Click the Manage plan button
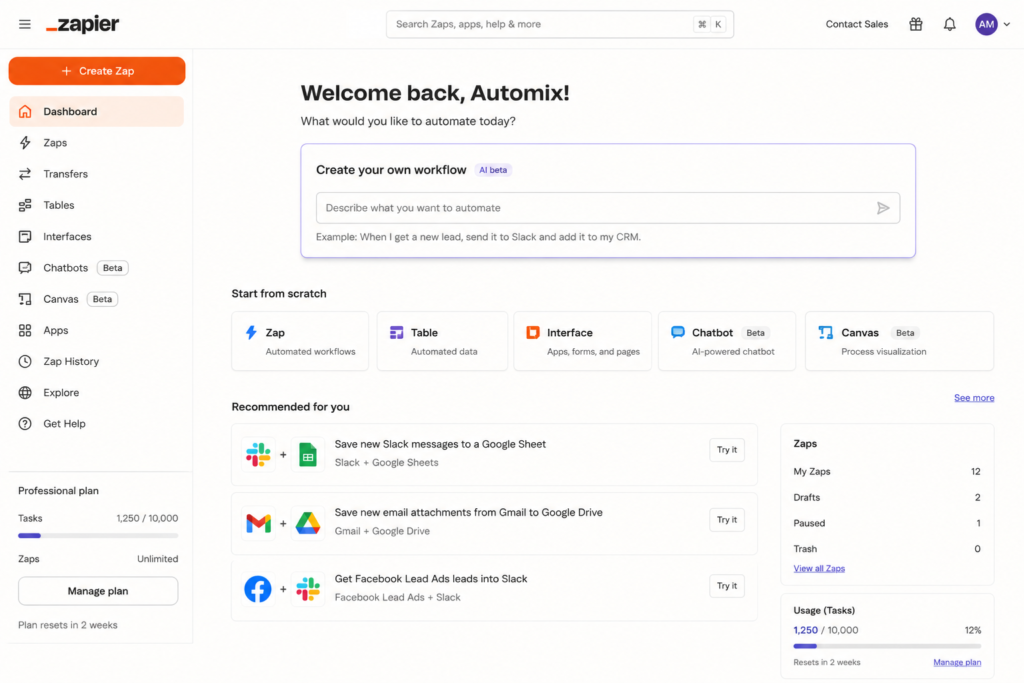The height and width of the screenshot is (683, 1024). 98,591
